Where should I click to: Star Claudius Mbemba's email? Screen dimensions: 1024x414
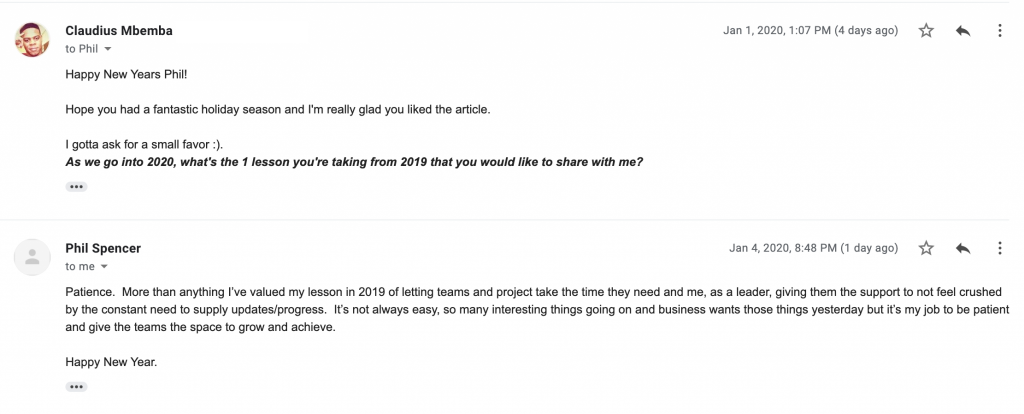[x=926, y=31]
